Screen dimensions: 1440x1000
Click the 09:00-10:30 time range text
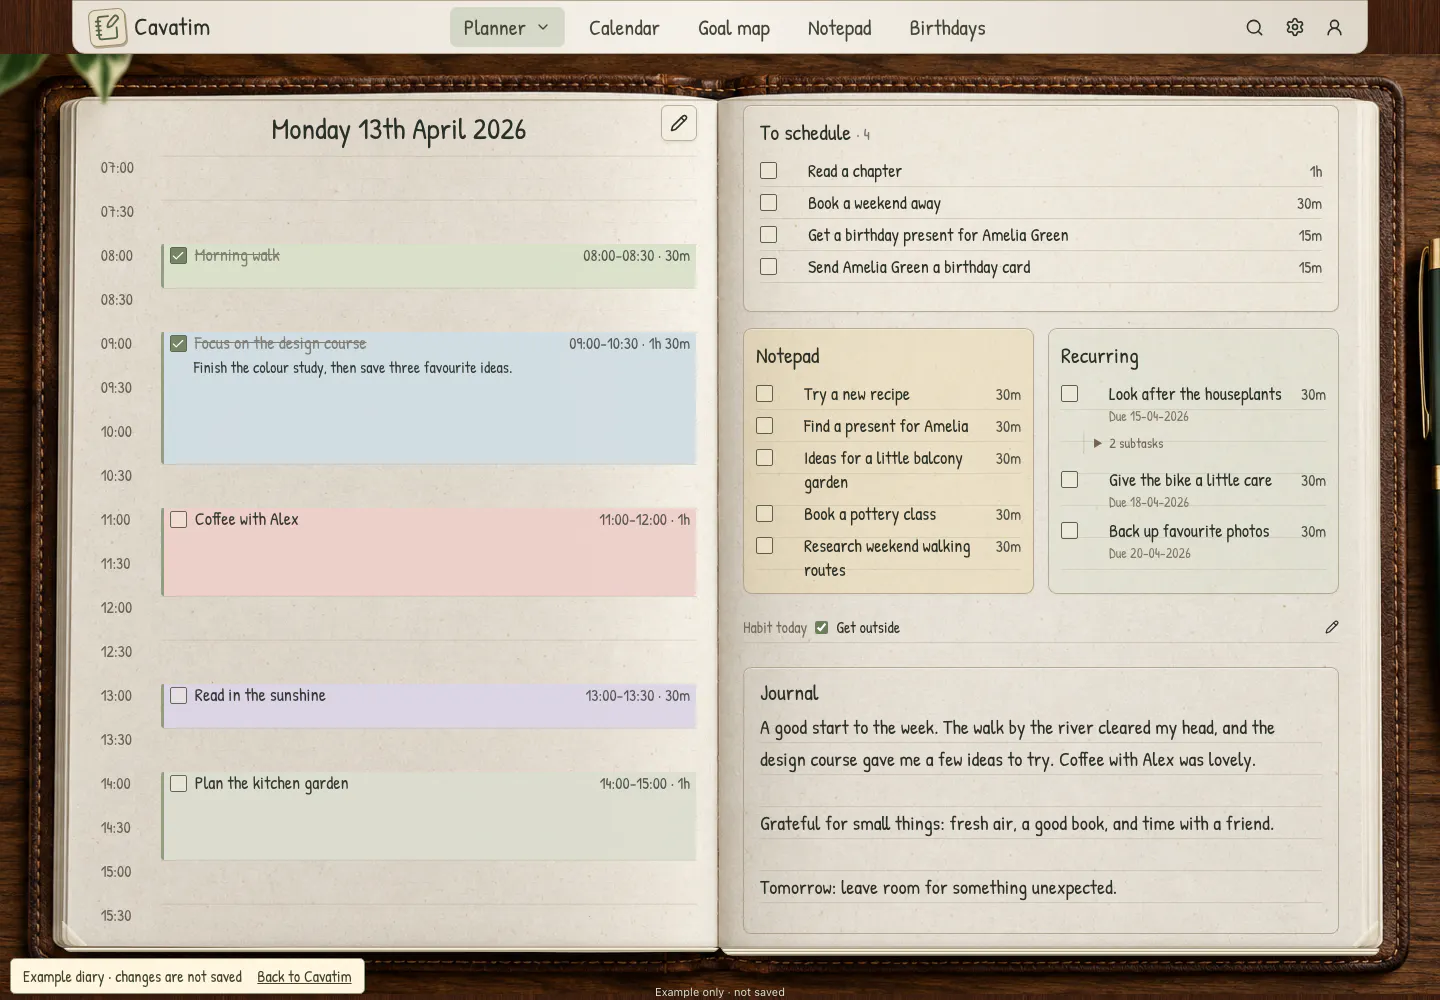[x=604, y=343]
